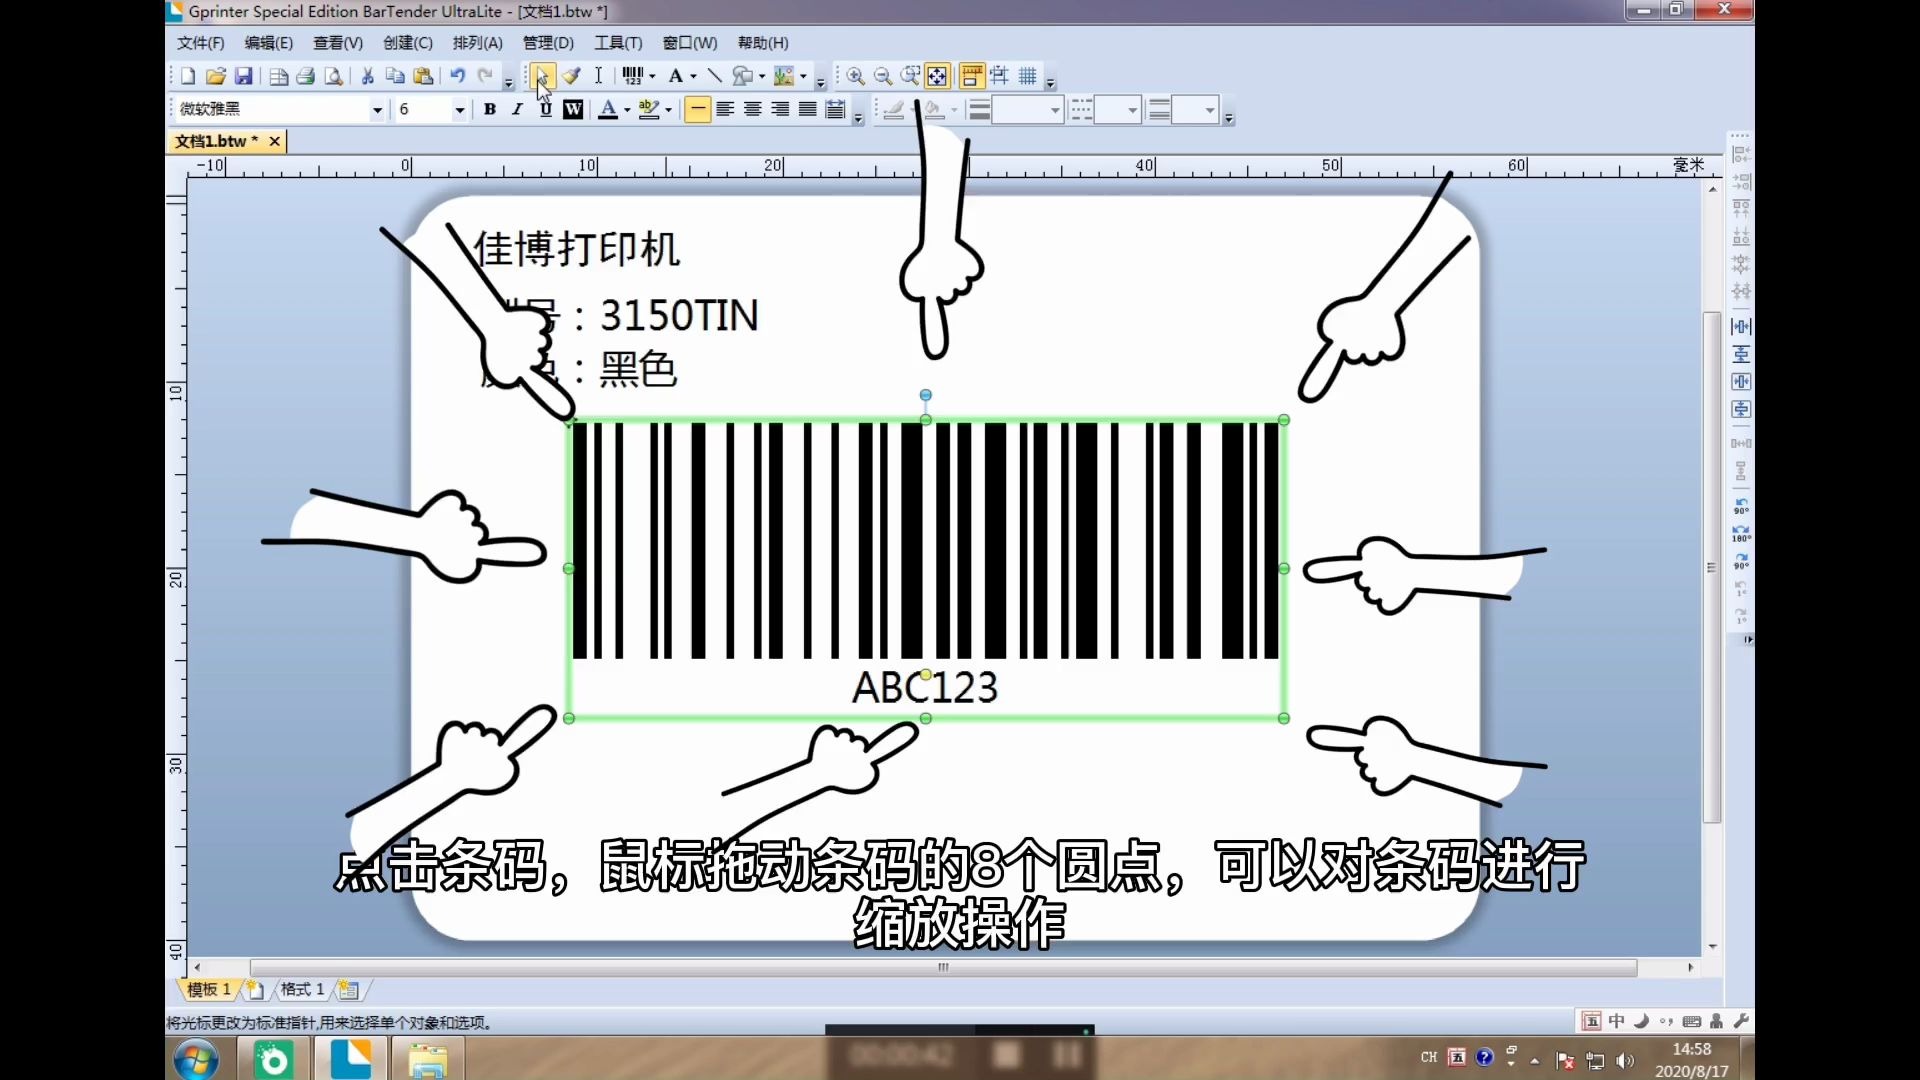Create a new document with the New icon
Image resolution: width=1920 pixels, height=1080 pixels.
click(x=188, y=76)
